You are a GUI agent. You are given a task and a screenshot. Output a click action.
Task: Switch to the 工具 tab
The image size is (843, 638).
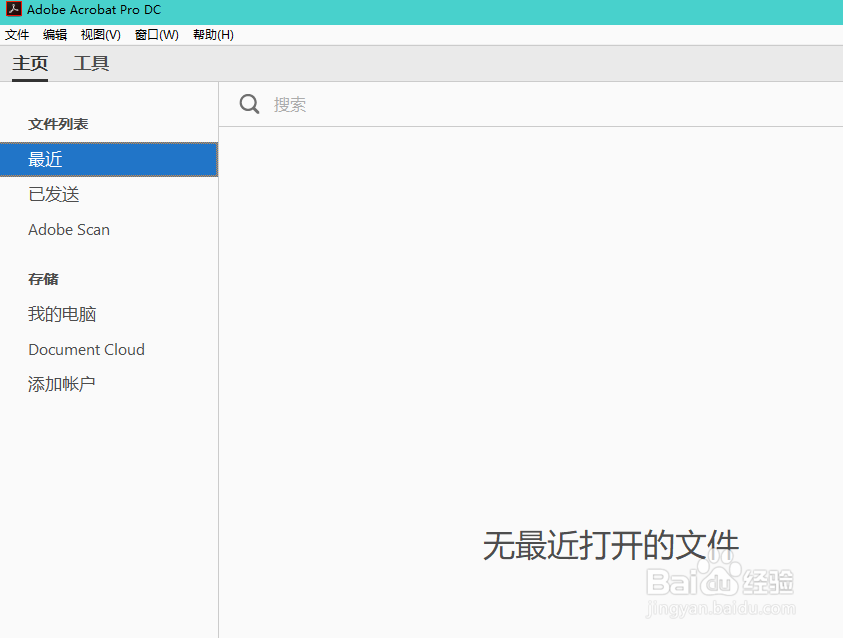click(x=91, y=62)
